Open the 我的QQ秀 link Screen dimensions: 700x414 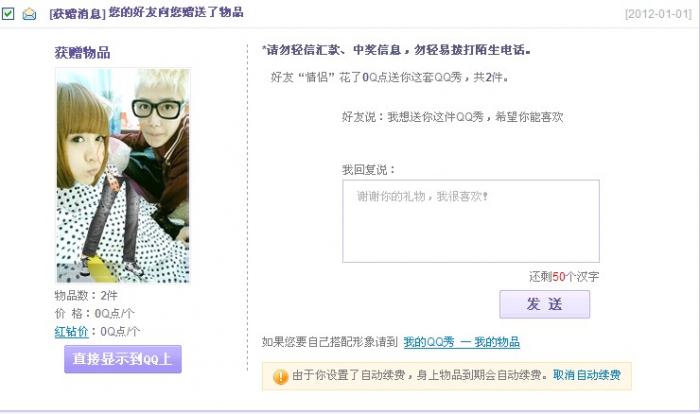(429, 343)
